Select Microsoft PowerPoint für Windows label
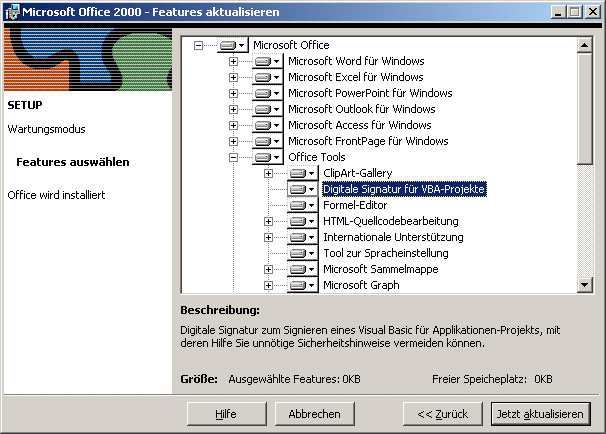The image size is (606, 434). tap(370, 93)
